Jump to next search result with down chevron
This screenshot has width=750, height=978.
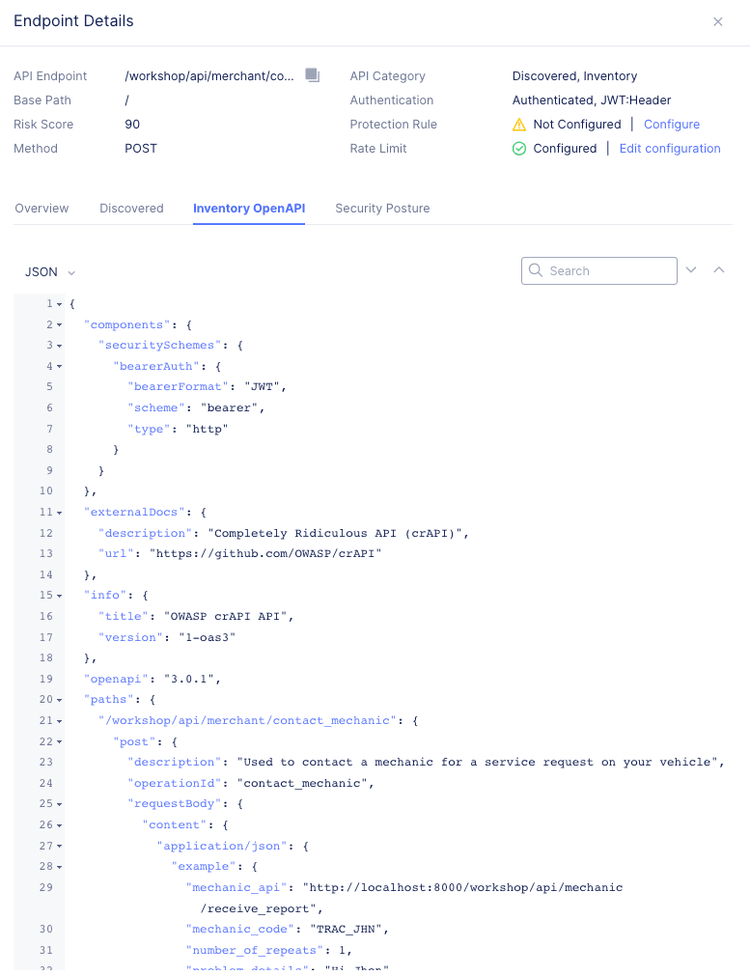point(692,271)
